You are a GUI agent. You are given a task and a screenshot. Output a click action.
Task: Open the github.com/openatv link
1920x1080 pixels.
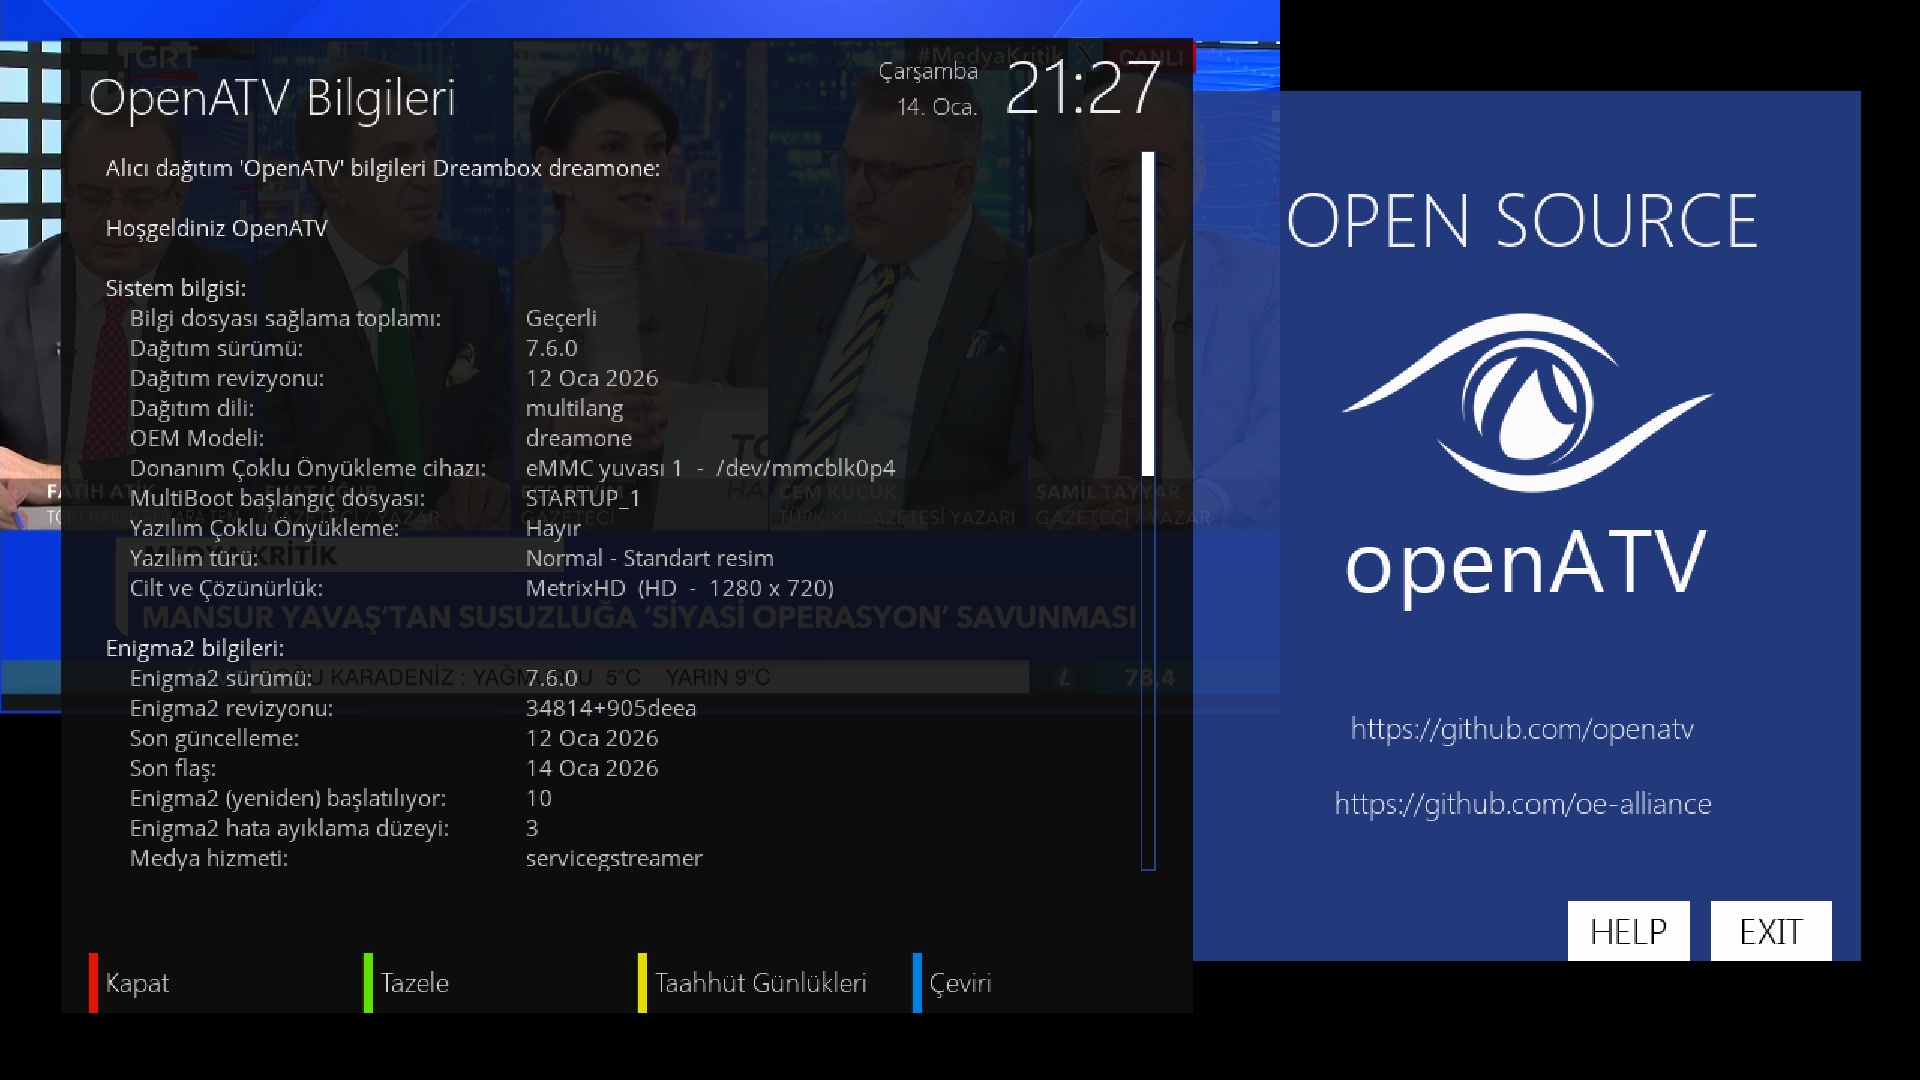[x=1522, y=729]
